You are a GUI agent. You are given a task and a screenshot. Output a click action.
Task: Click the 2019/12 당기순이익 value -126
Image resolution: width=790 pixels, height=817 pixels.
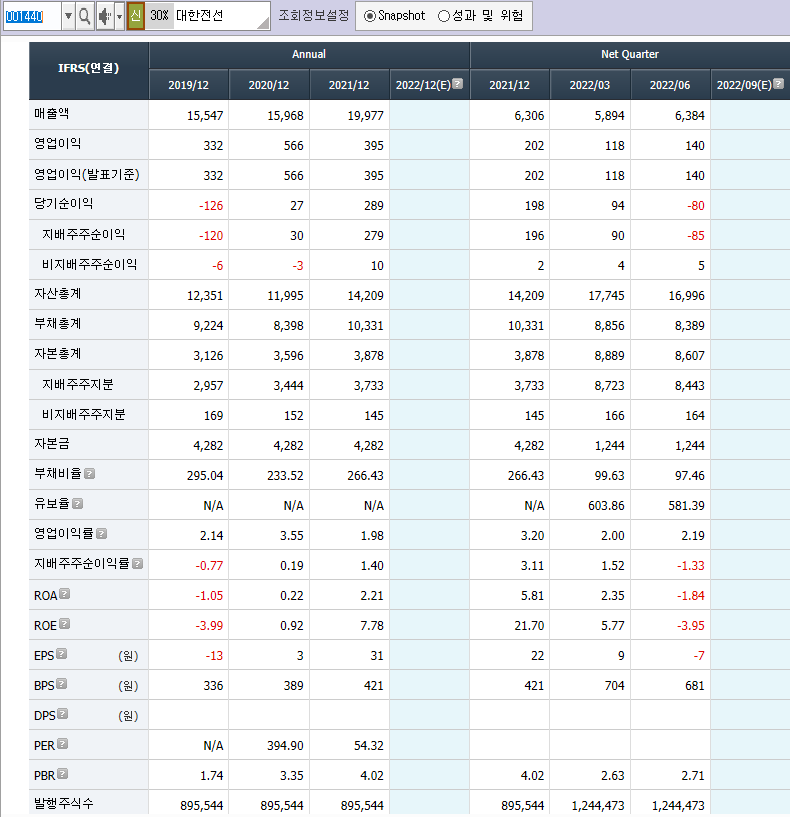pyautogui.click(x=211, y=206)
